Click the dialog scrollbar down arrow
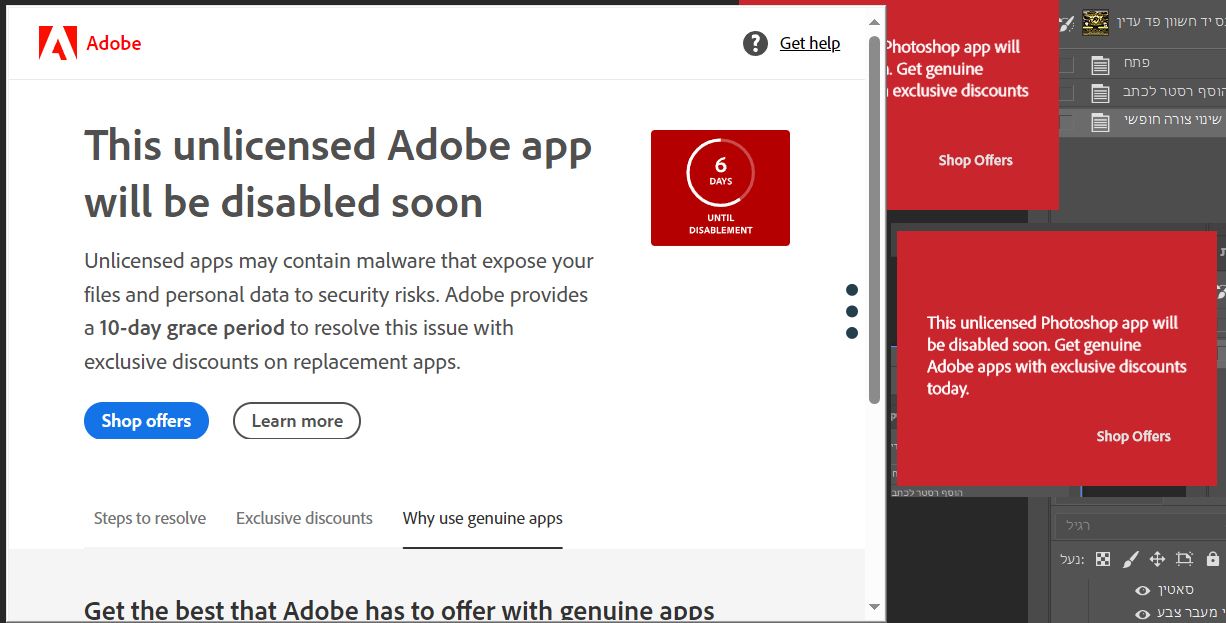Viewport: 1226px width, 623px height. tap(875, 606)
